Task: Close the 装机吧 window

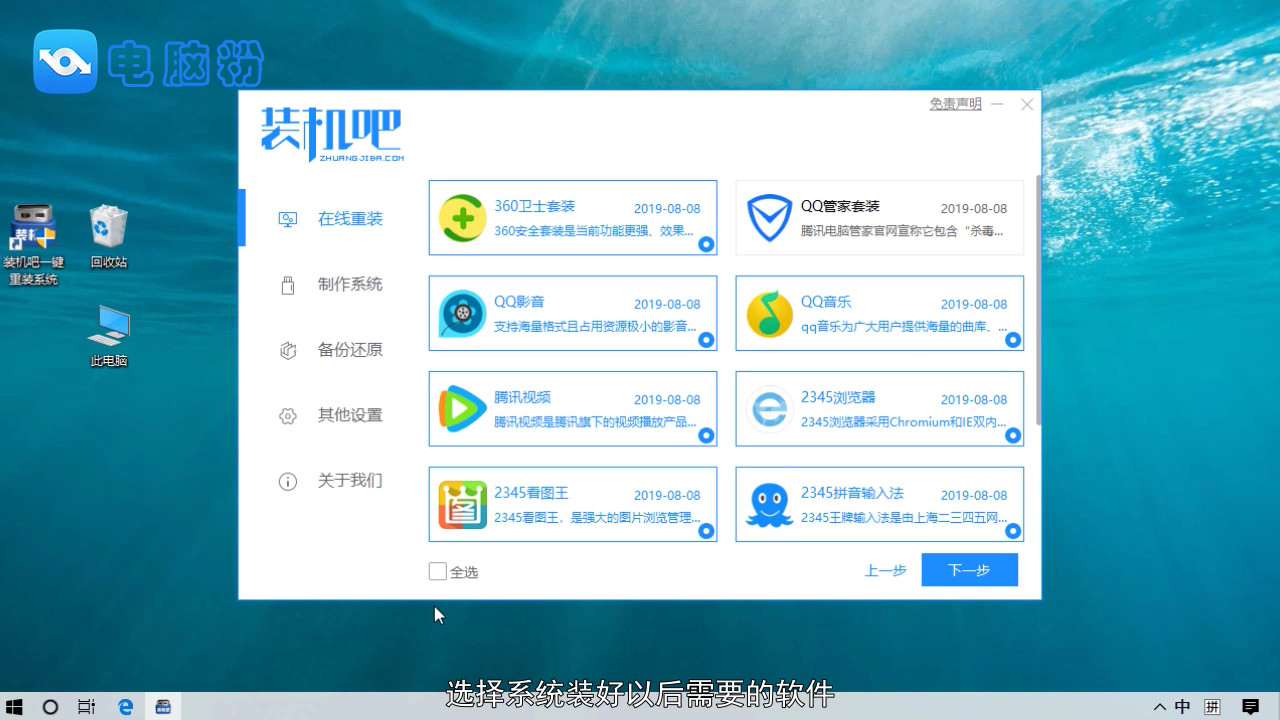Action: [1027, 104]
